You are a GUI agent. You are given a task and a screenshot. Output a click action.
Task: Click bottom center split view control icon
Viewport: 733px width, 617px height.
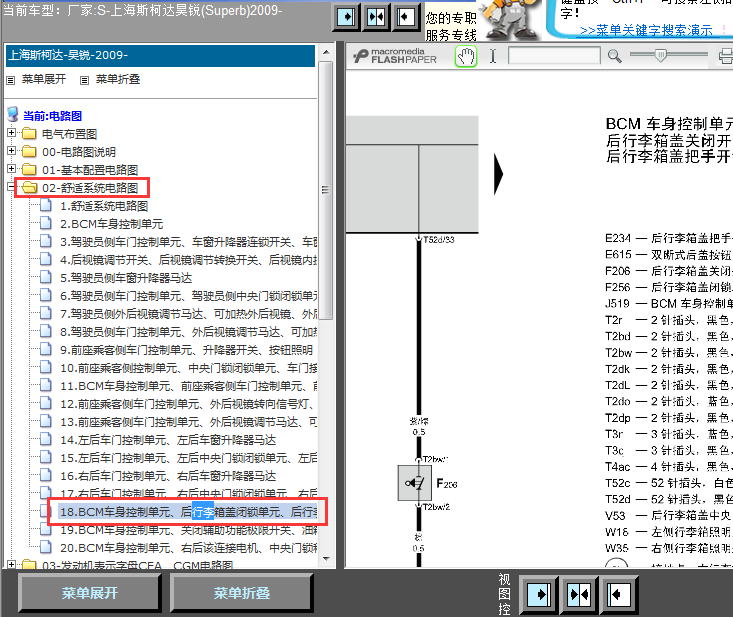[x=579, y=592]
